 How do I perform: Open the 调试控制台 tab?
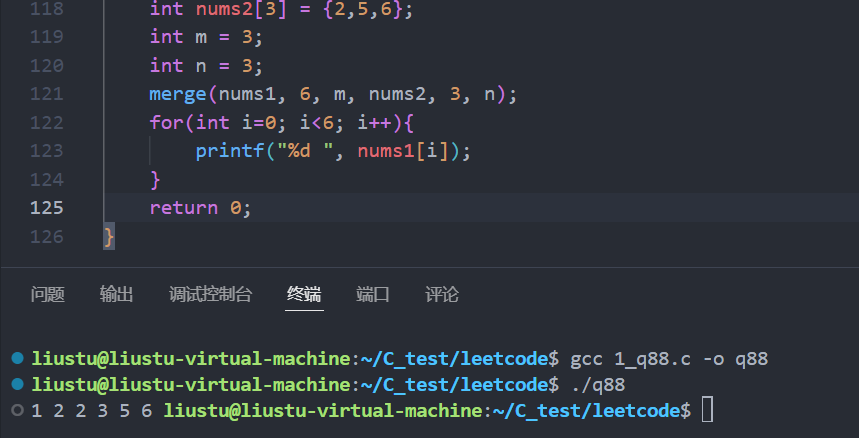(210, 294)
